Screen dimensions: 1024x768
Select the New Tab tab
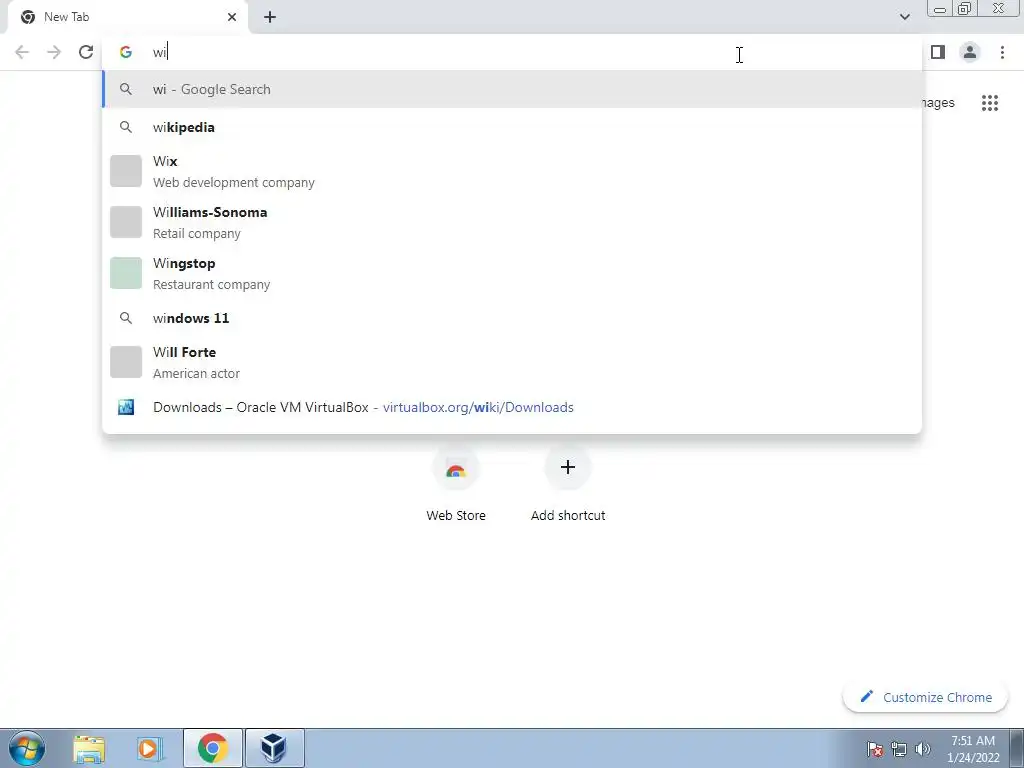tap(128, 17)
